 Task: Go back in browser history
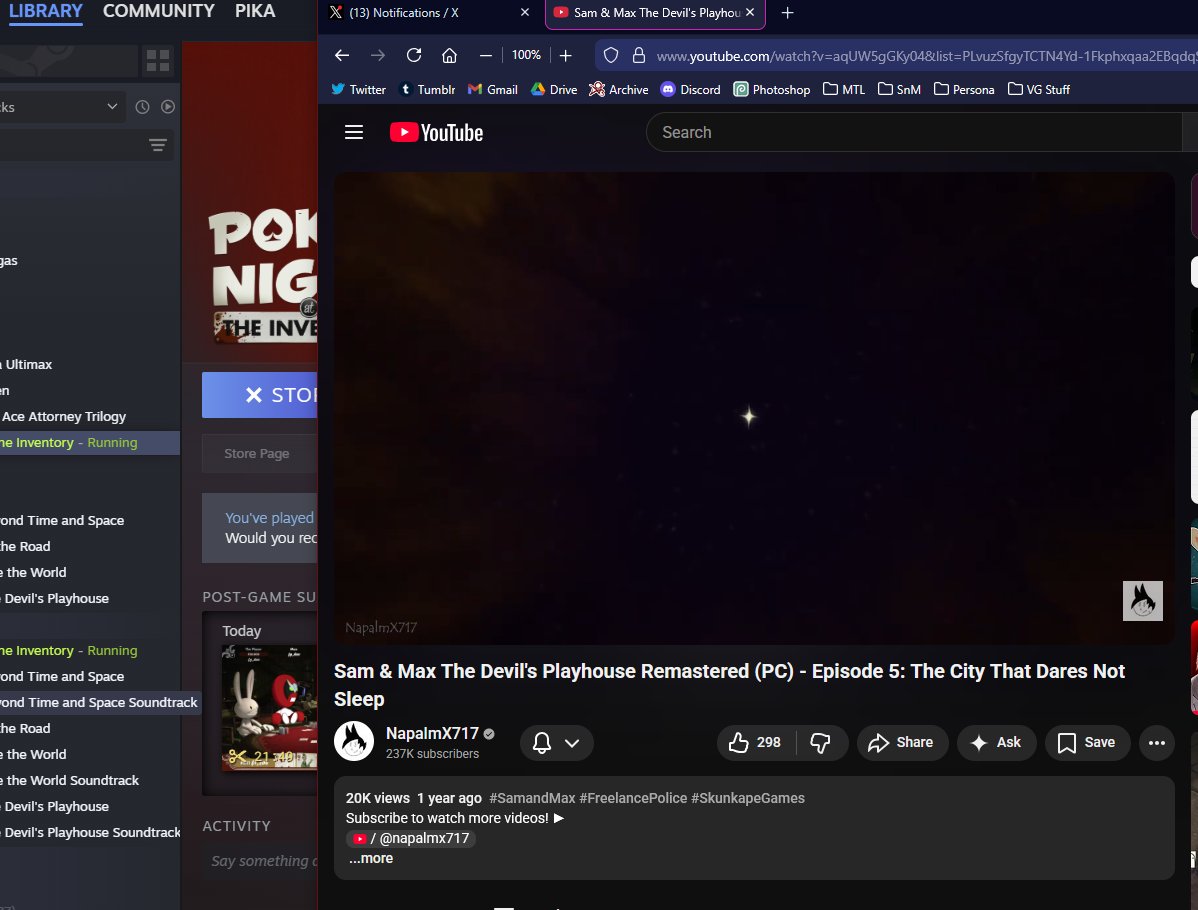coord(342,55)
